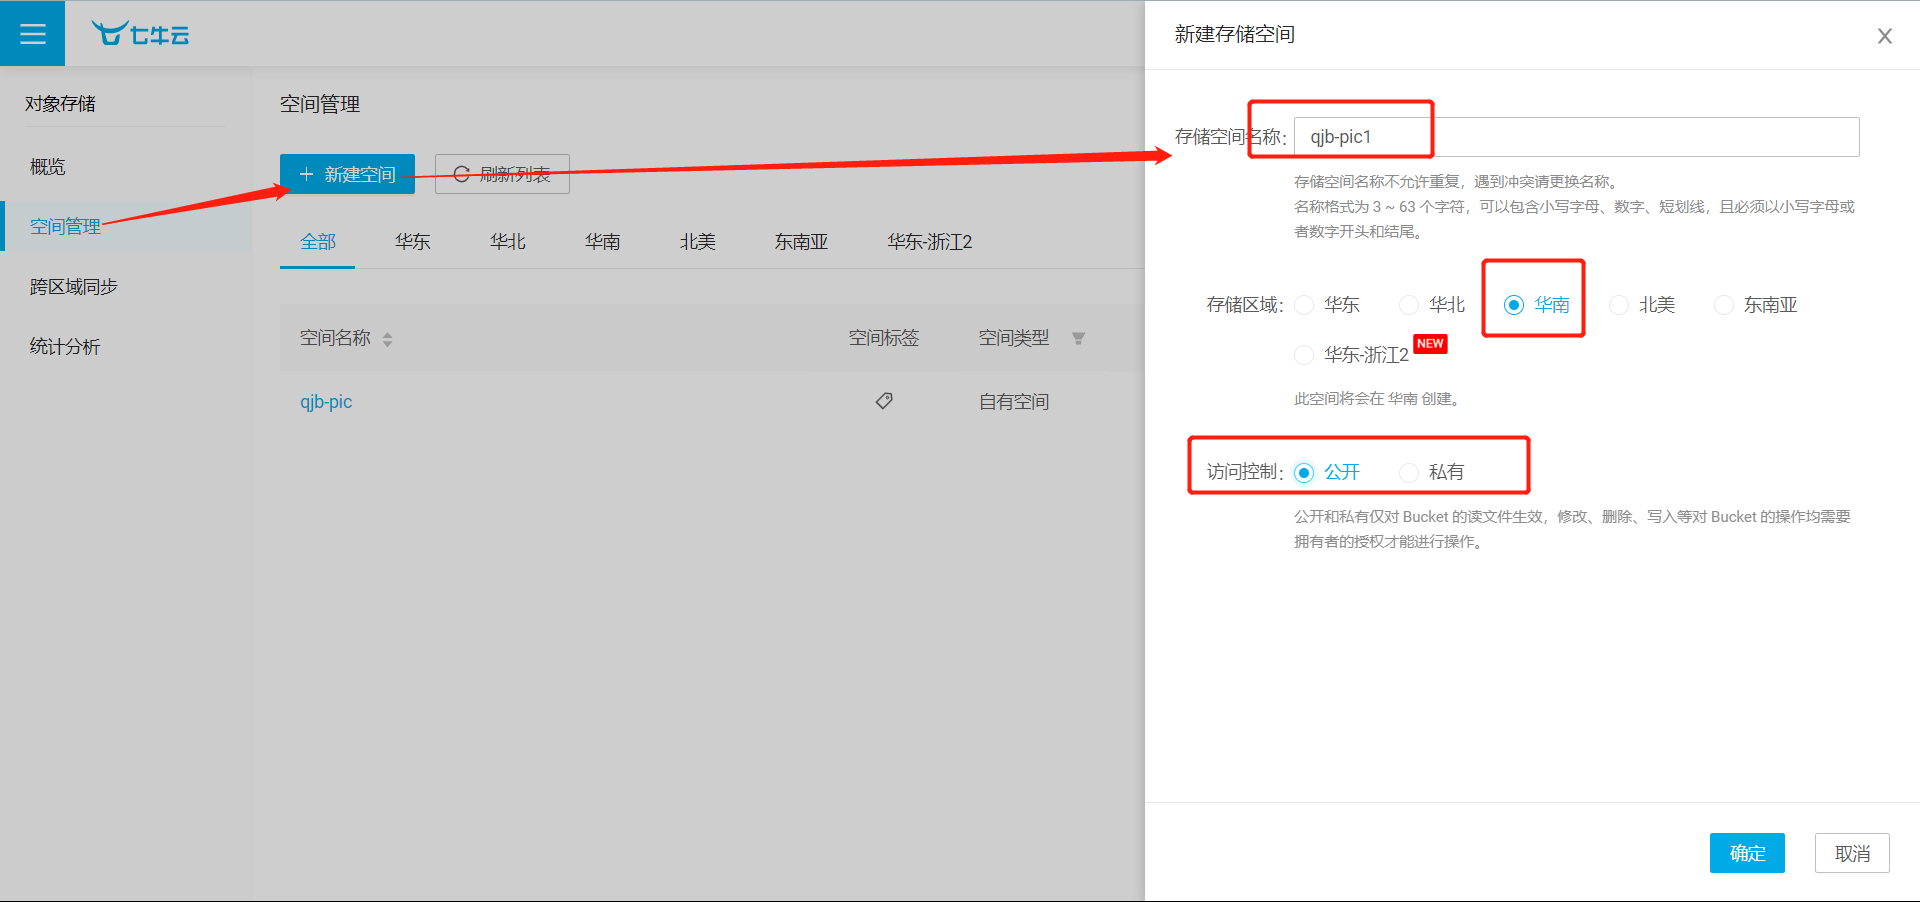
Task: Select 华东 storage region radio
Action: tap(1304, 305)
